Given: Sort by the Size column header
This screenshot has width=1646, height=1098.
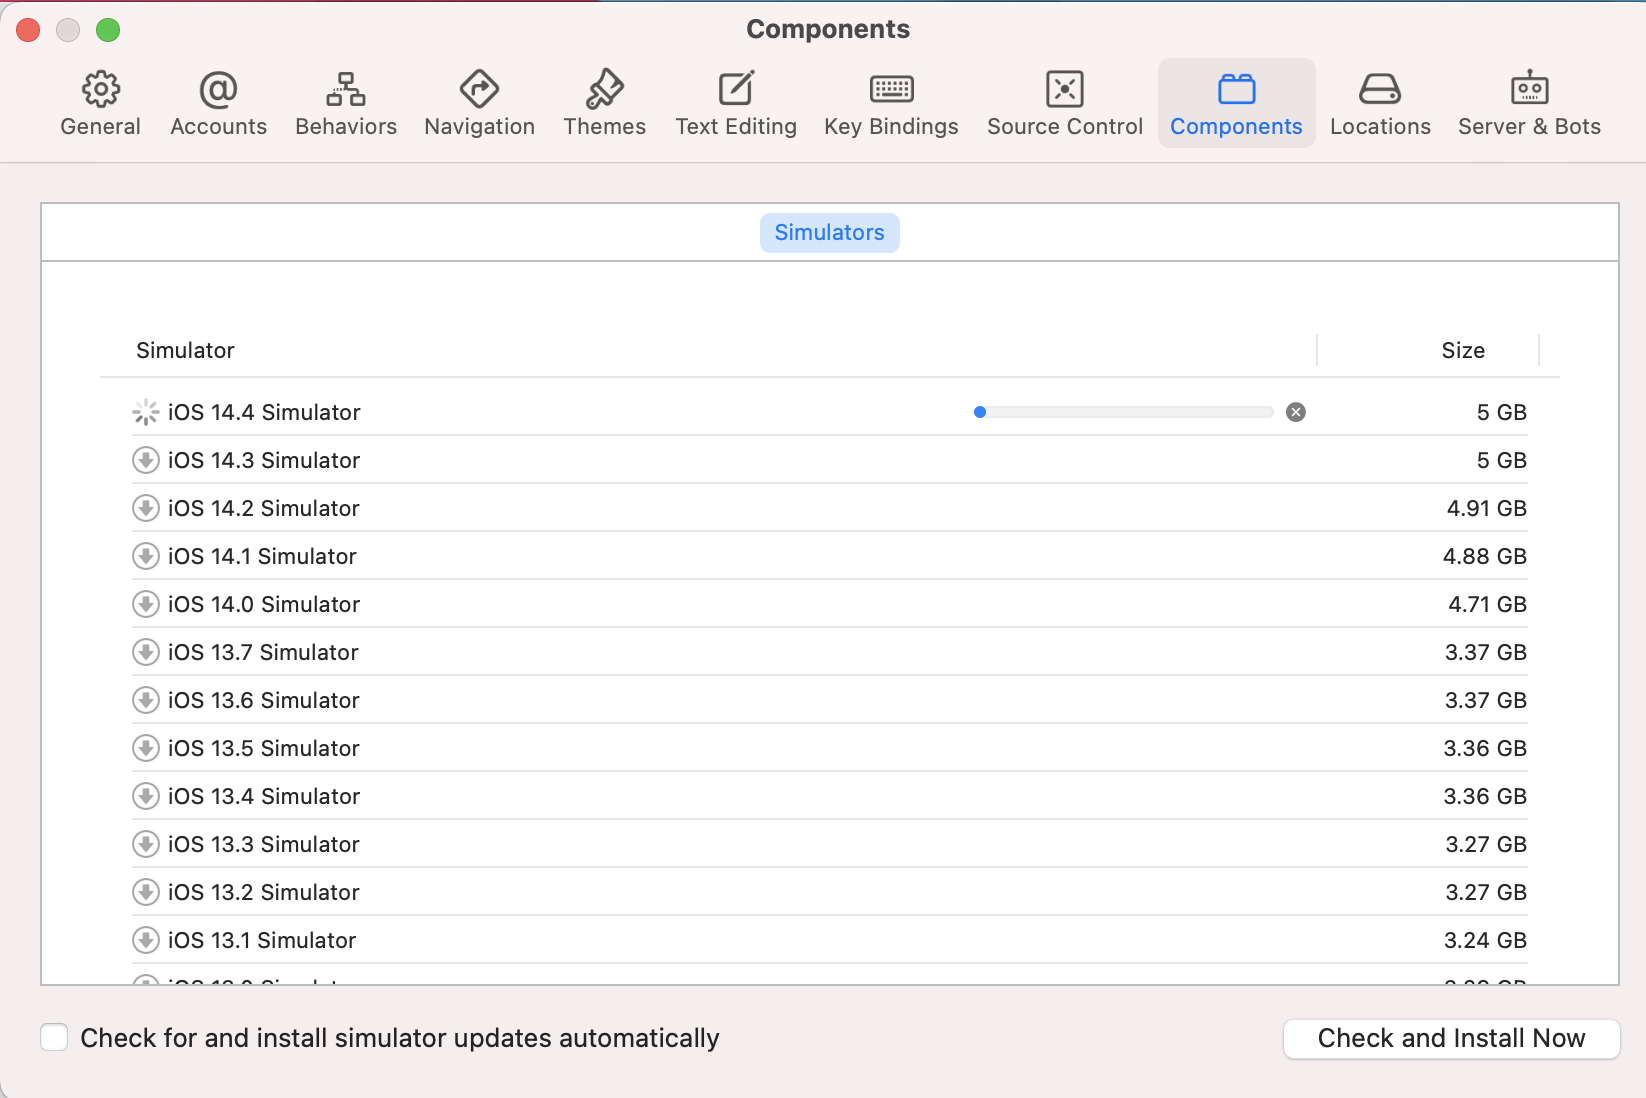Looking at the screenshot, I should [x=1463, y=350].
